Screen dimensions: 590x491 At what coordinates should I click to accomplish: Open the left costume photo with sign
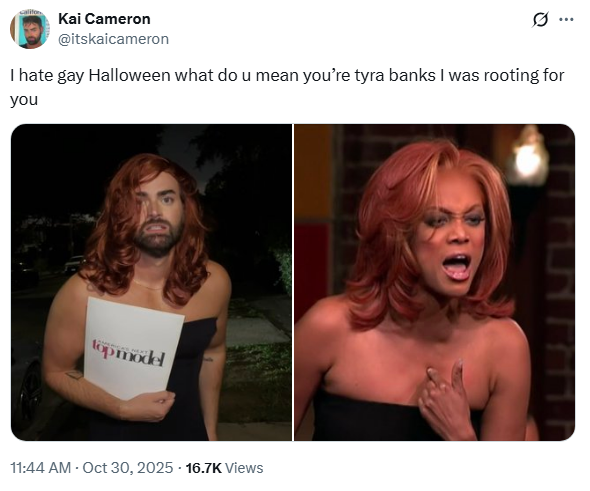click(151, 282)
